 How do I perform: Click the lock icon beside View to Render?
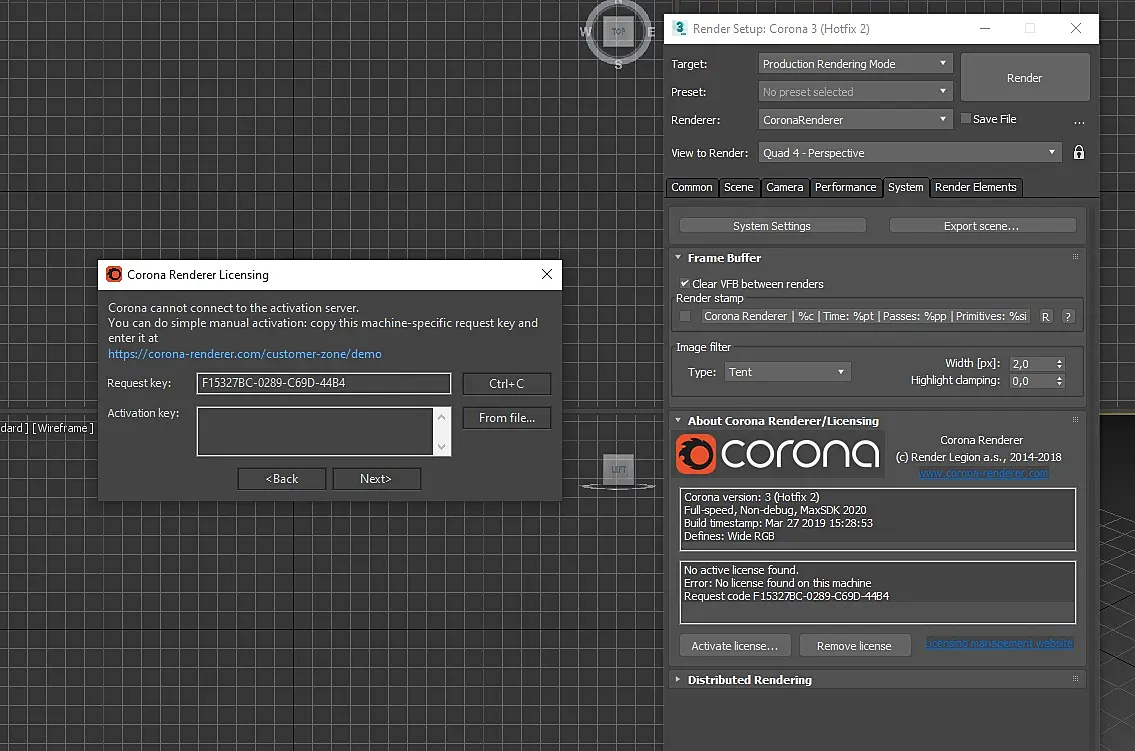[x=1079, y=153]
